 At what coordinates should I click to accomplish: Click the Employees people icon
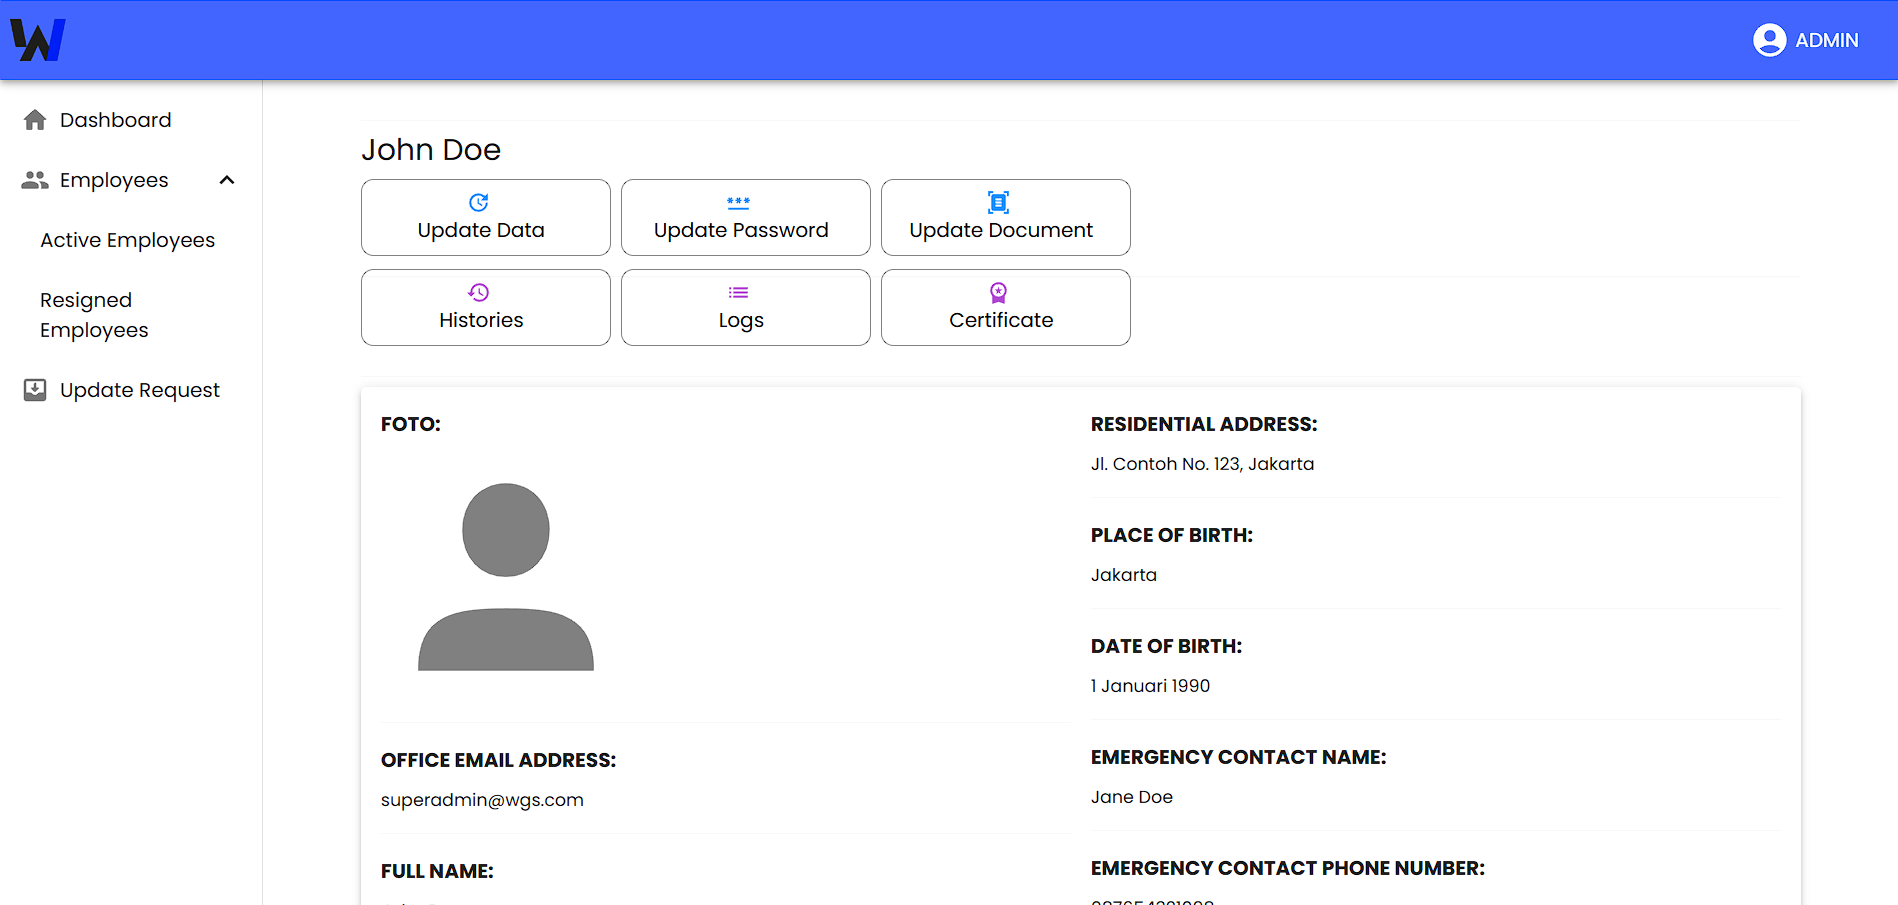(35, 180)
